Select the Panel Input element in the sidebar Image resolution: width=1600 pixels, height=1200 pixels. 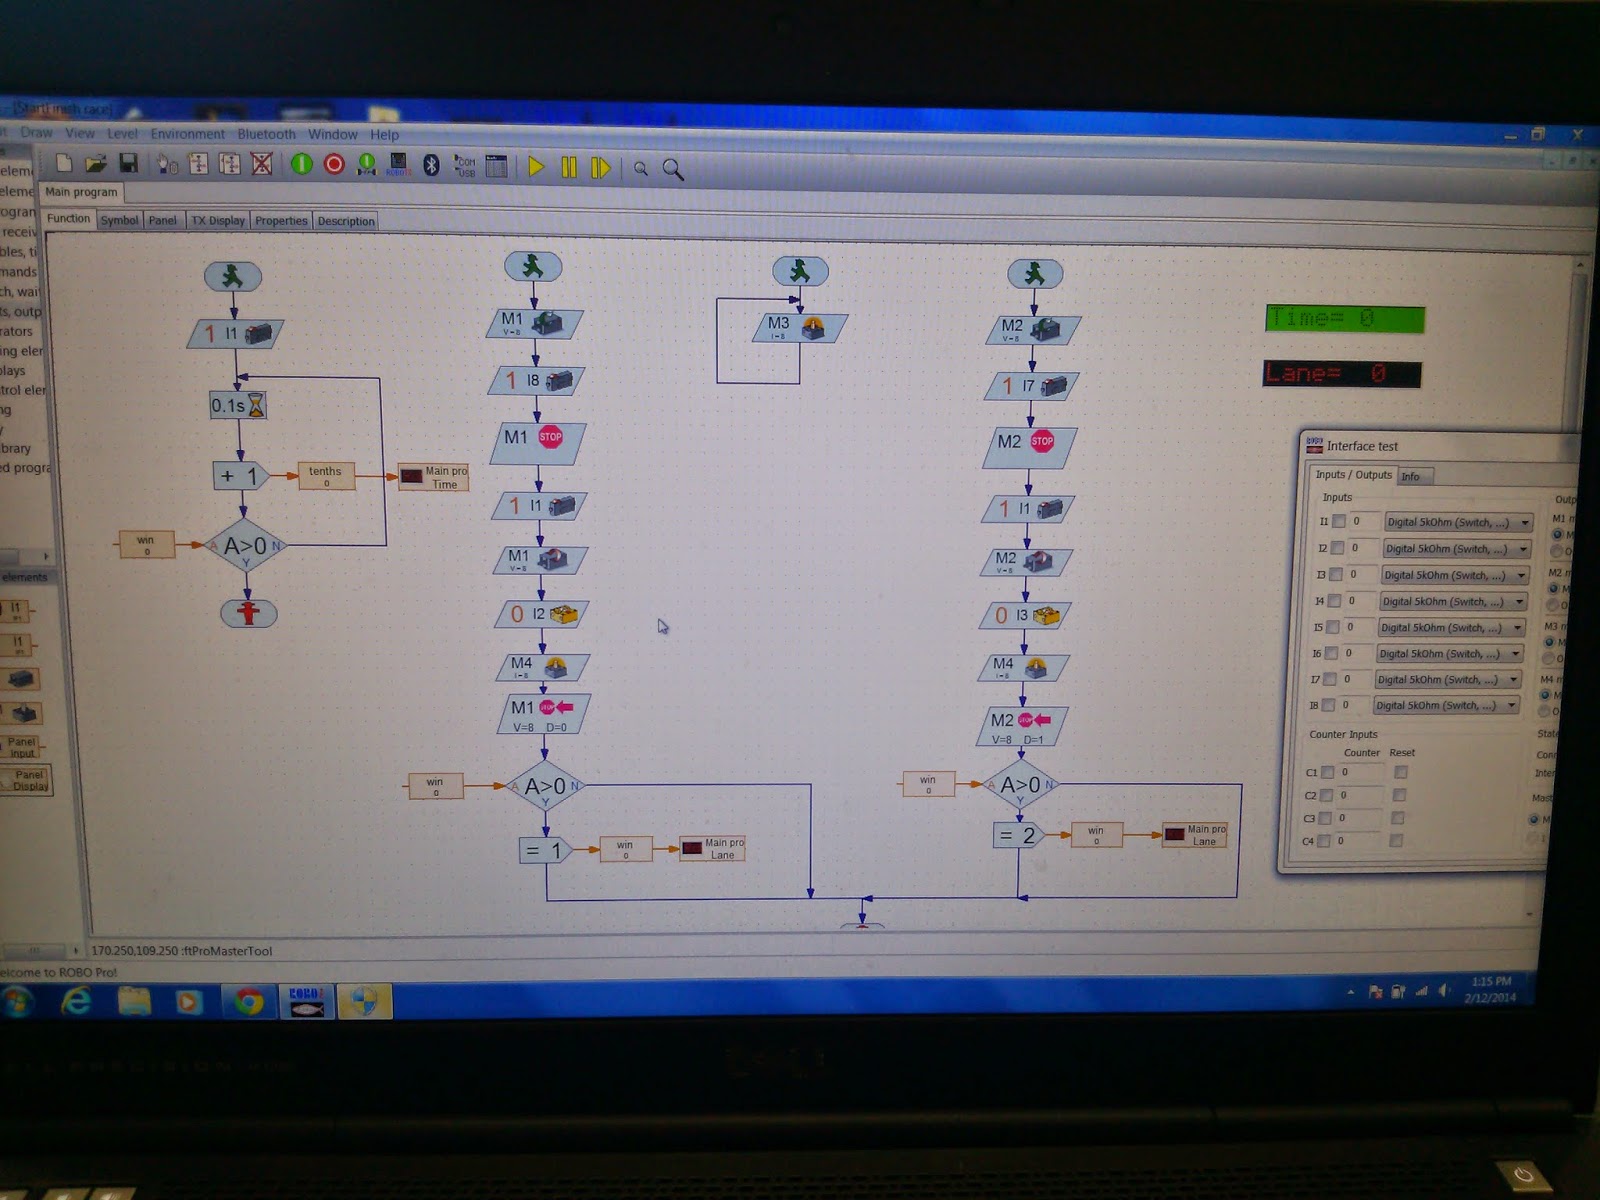tap(22, 747)
